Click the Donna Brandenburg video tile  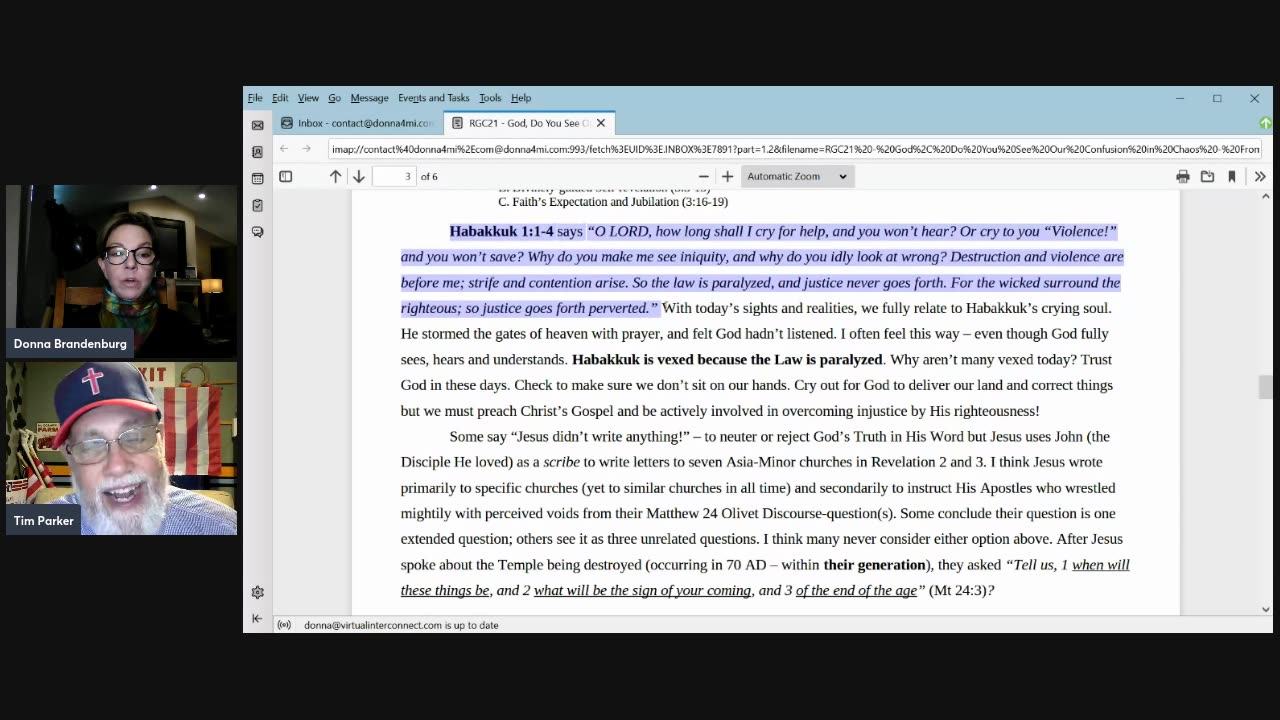(121, 270)
